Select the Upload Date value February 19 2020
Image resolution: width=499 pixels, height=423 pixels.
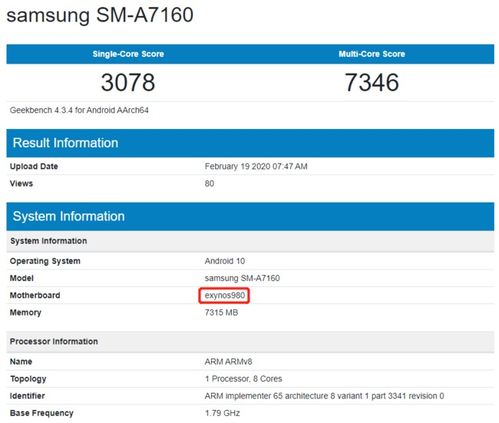point(256,166)
